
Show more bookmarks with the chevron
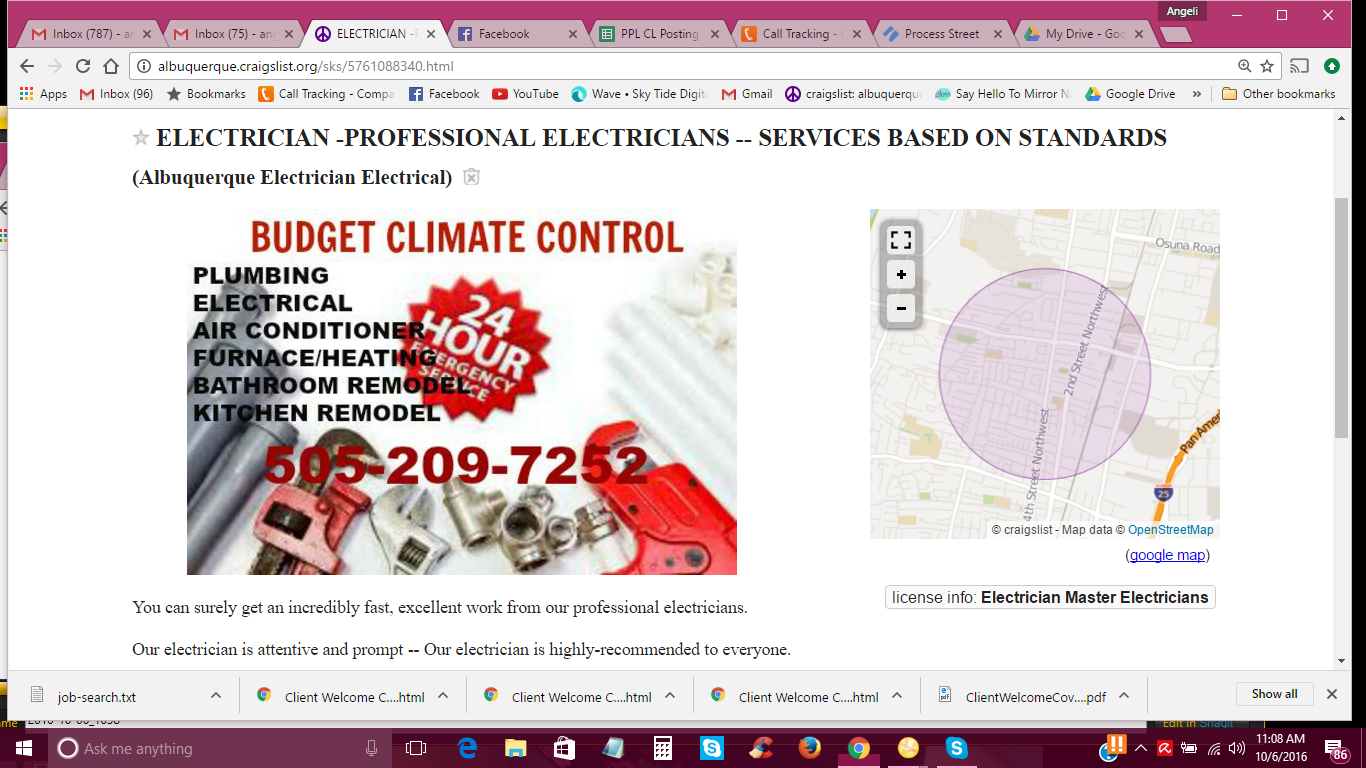pyautogui.click(x=1196, y=94)
